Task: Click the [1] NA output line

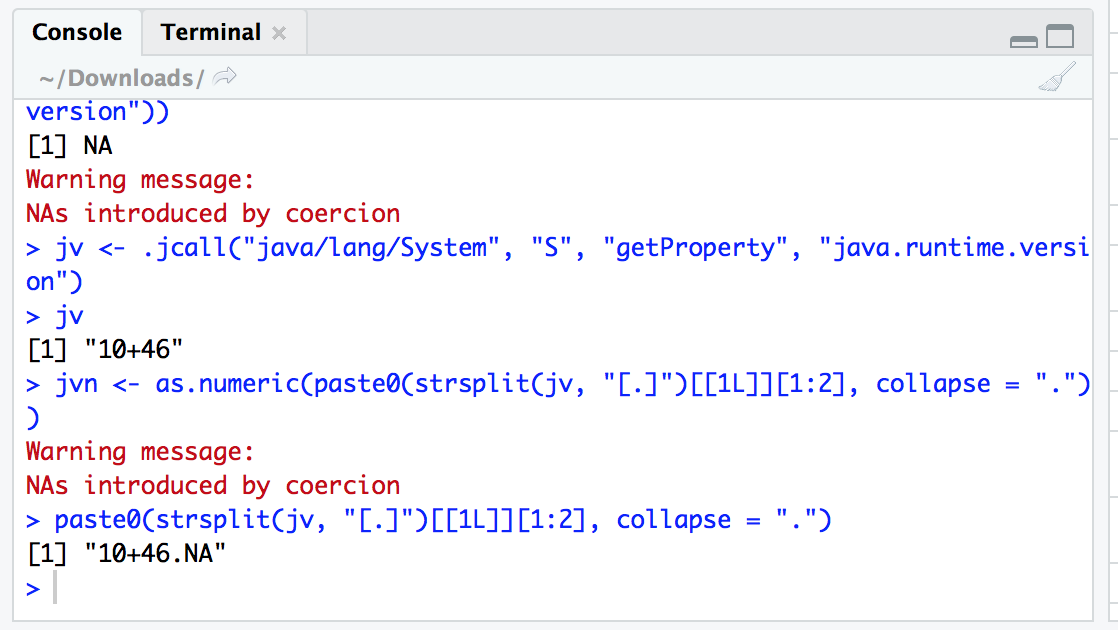Action: pyautogui.click(x=70, y=145)
